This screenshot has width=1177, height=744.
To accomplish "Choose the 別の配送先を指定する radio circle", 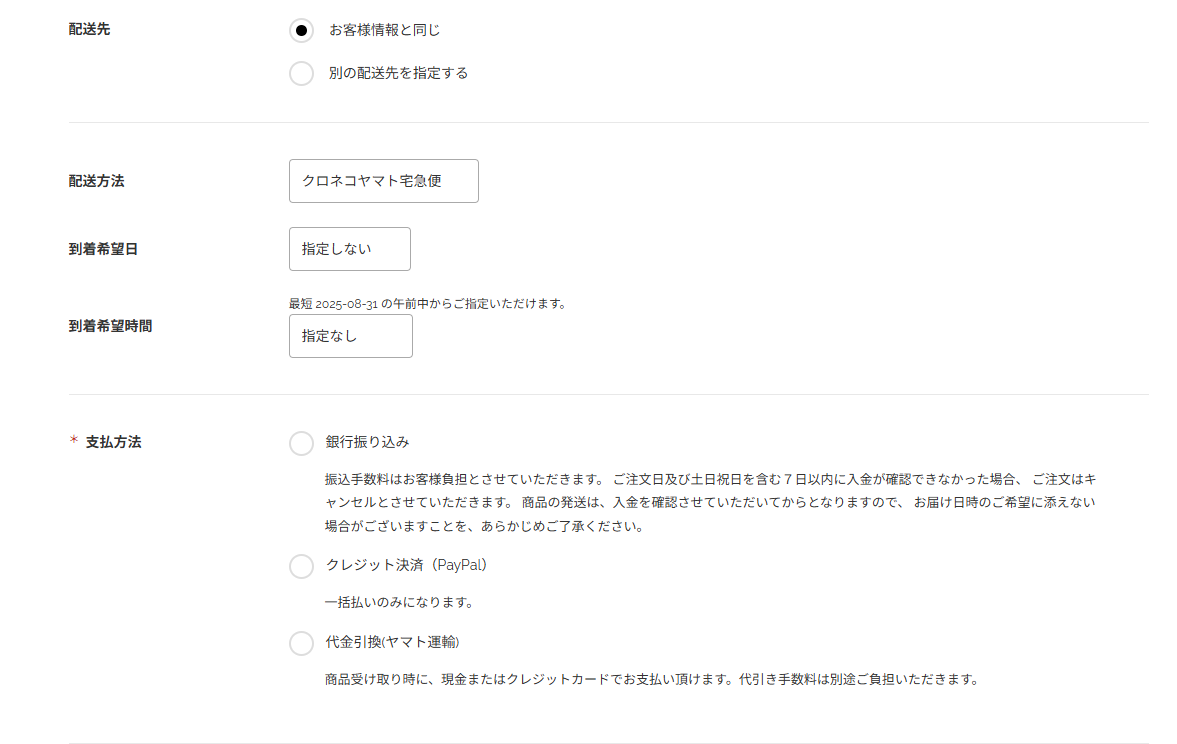I will 301,73.
